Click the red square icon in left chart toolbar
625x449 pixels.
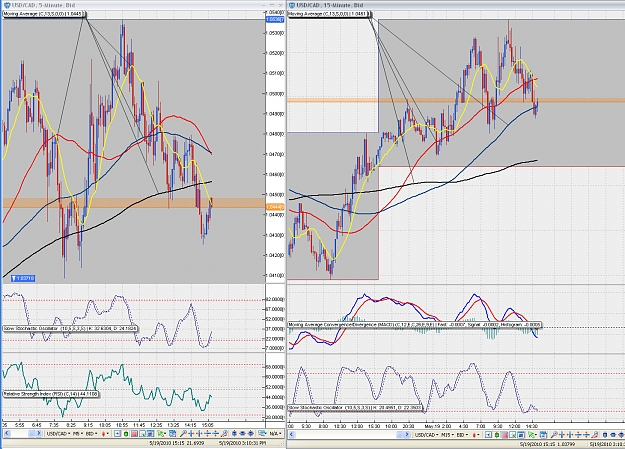click(134, 433)
